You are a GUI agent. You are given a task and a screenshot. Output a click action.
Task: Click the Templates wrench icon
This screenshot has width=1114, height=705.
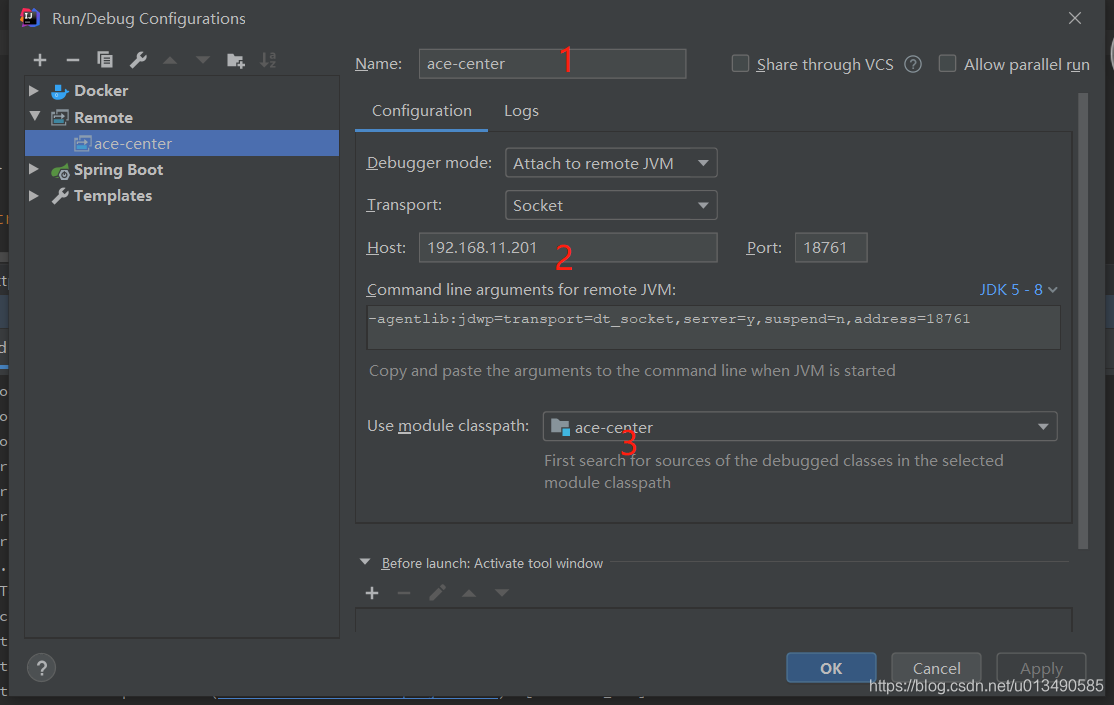(60, 196)
